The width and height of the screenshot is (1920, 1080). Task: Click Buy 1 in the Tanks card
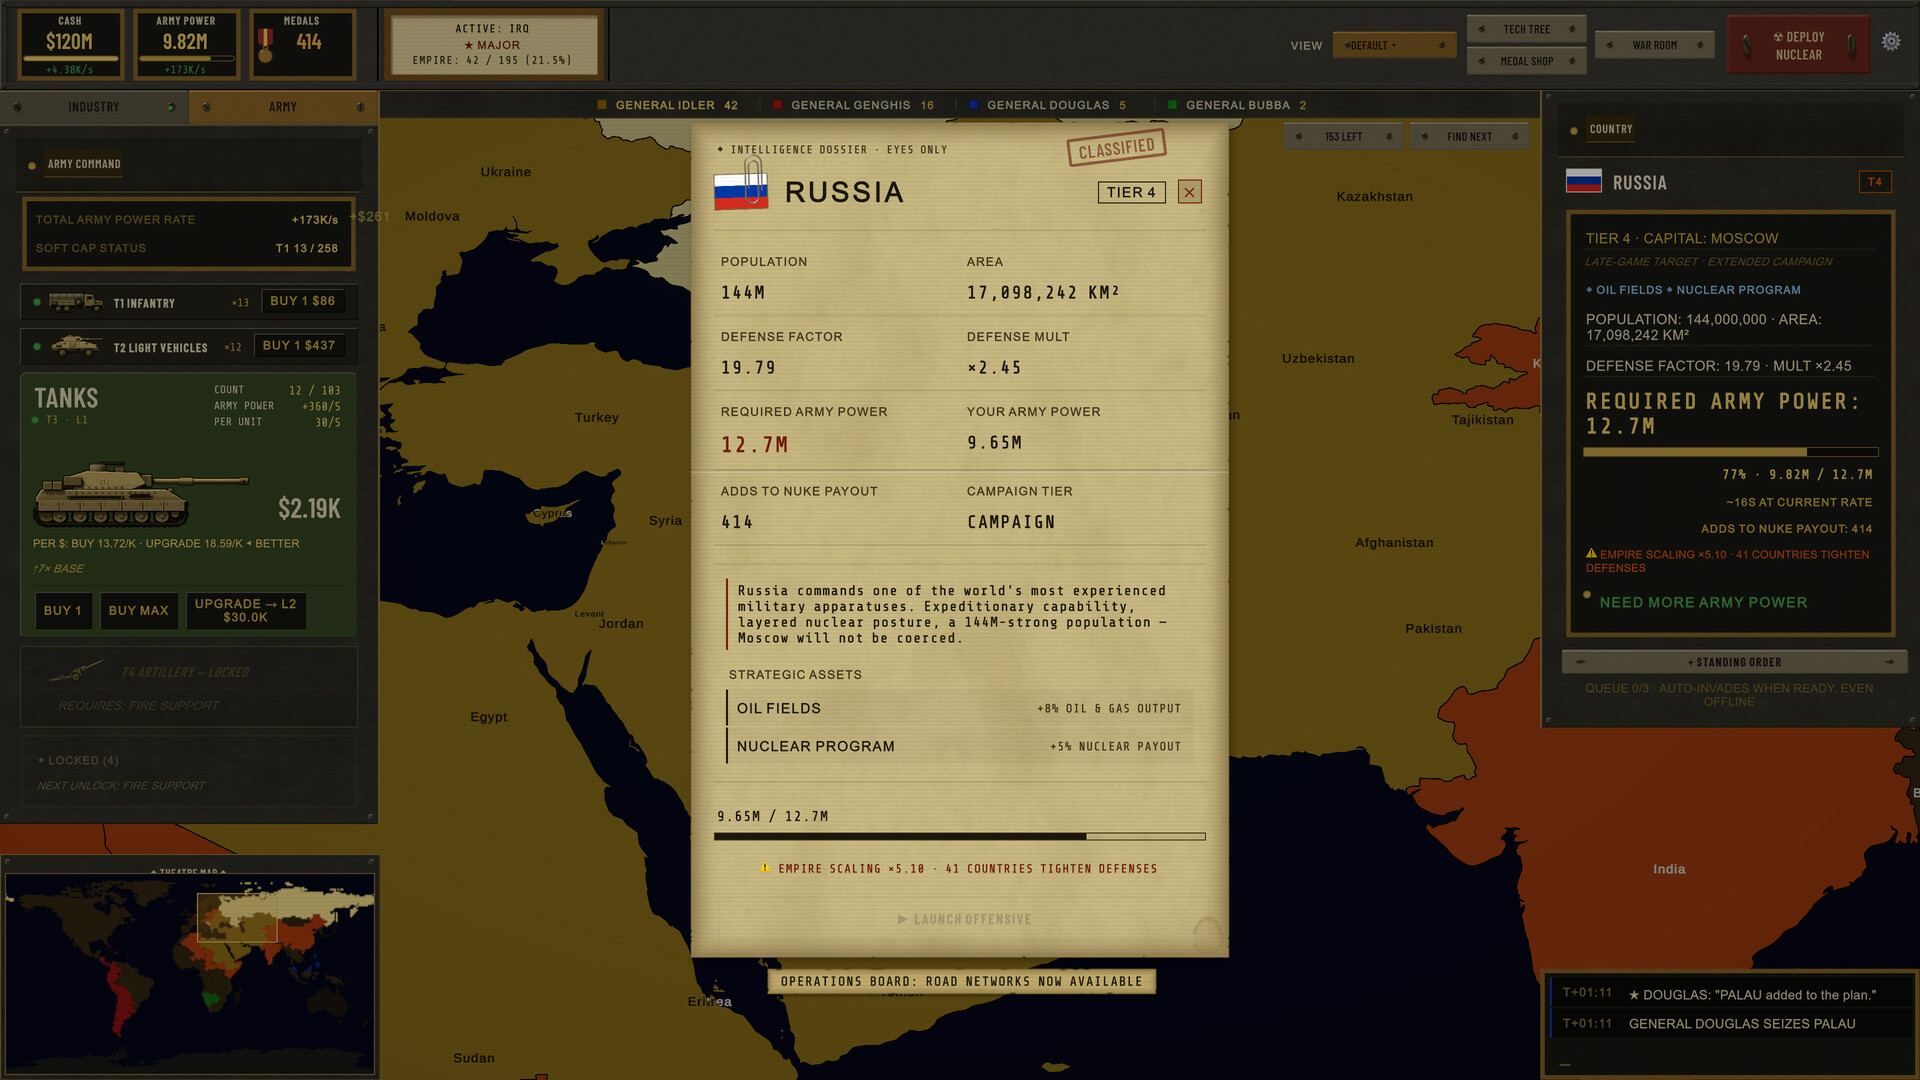tap(63, 610)
